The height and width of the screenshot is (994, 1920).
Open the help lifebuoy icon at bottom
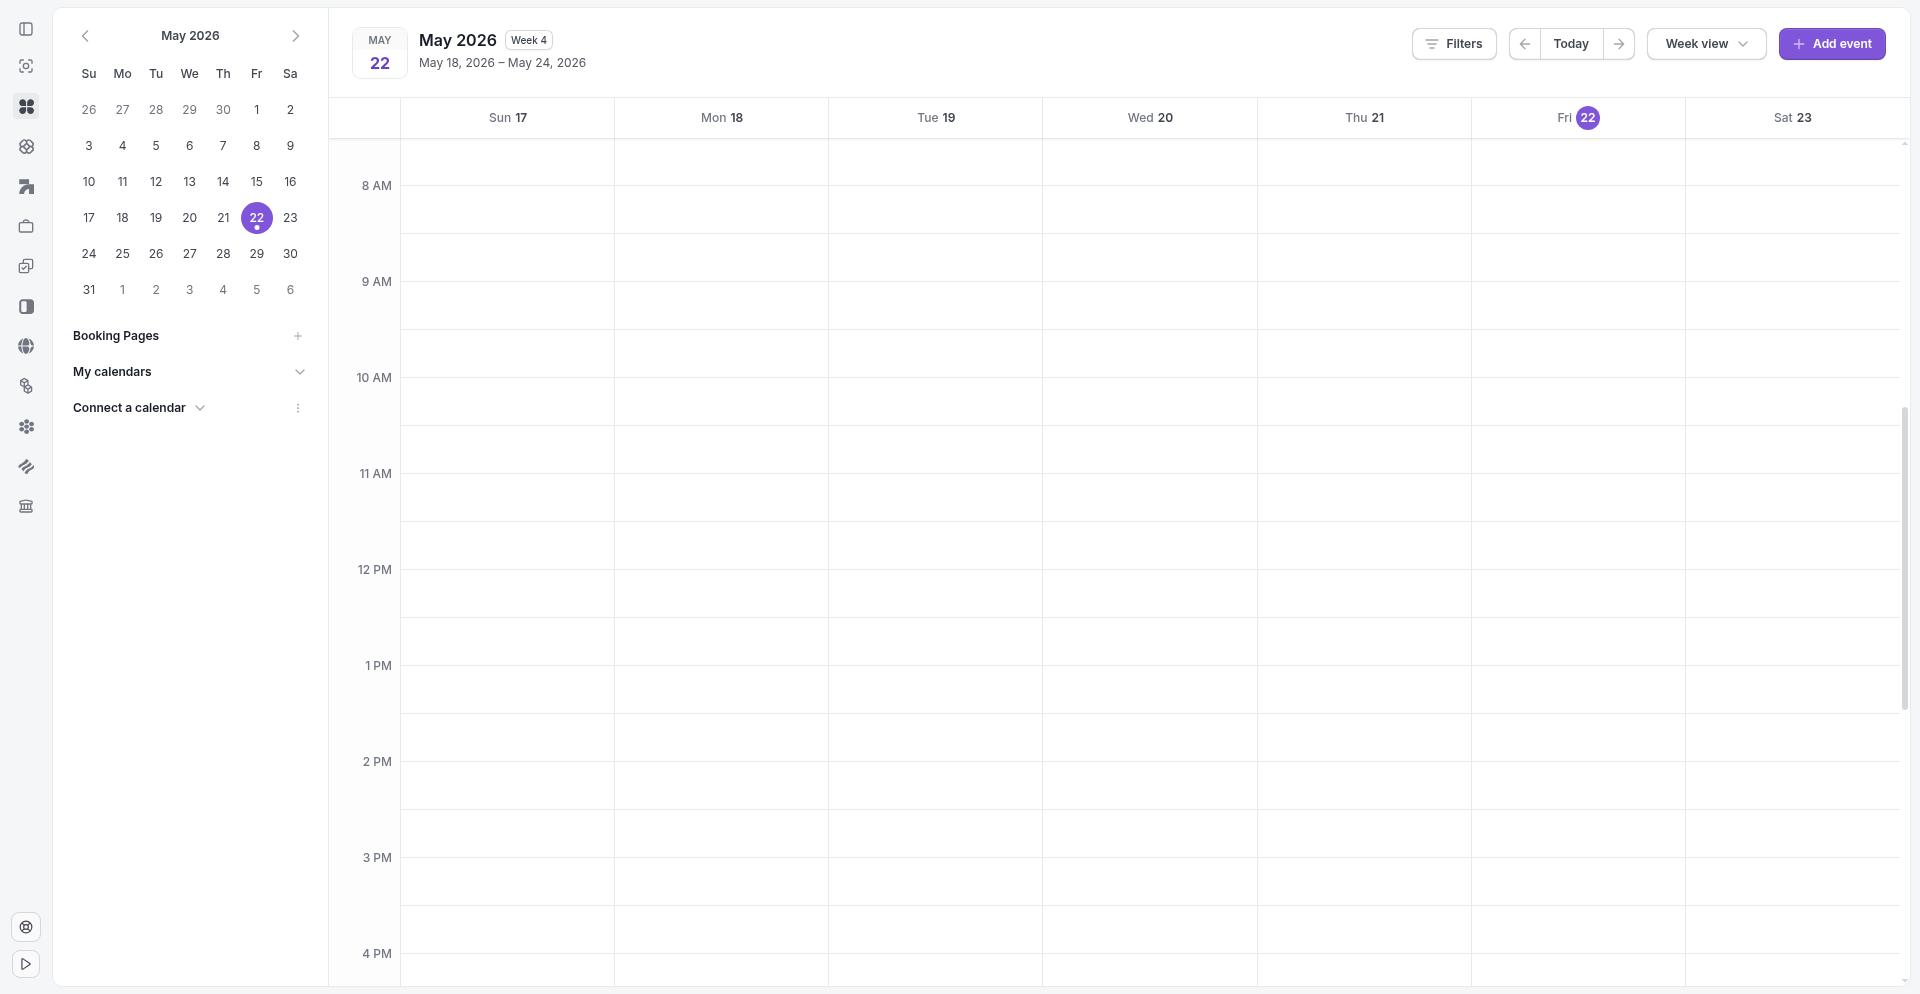[x=26, y=927]
